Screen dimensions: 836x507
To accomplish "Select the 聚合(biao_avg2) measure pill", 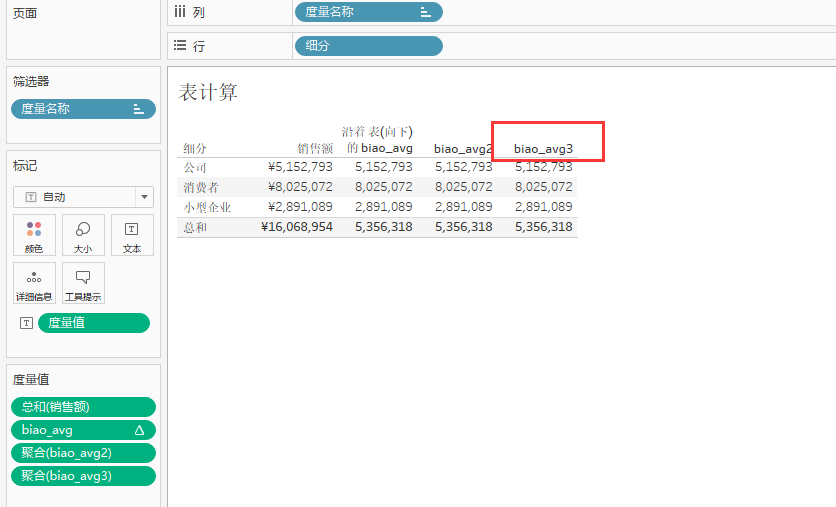I will pos(83,453).
